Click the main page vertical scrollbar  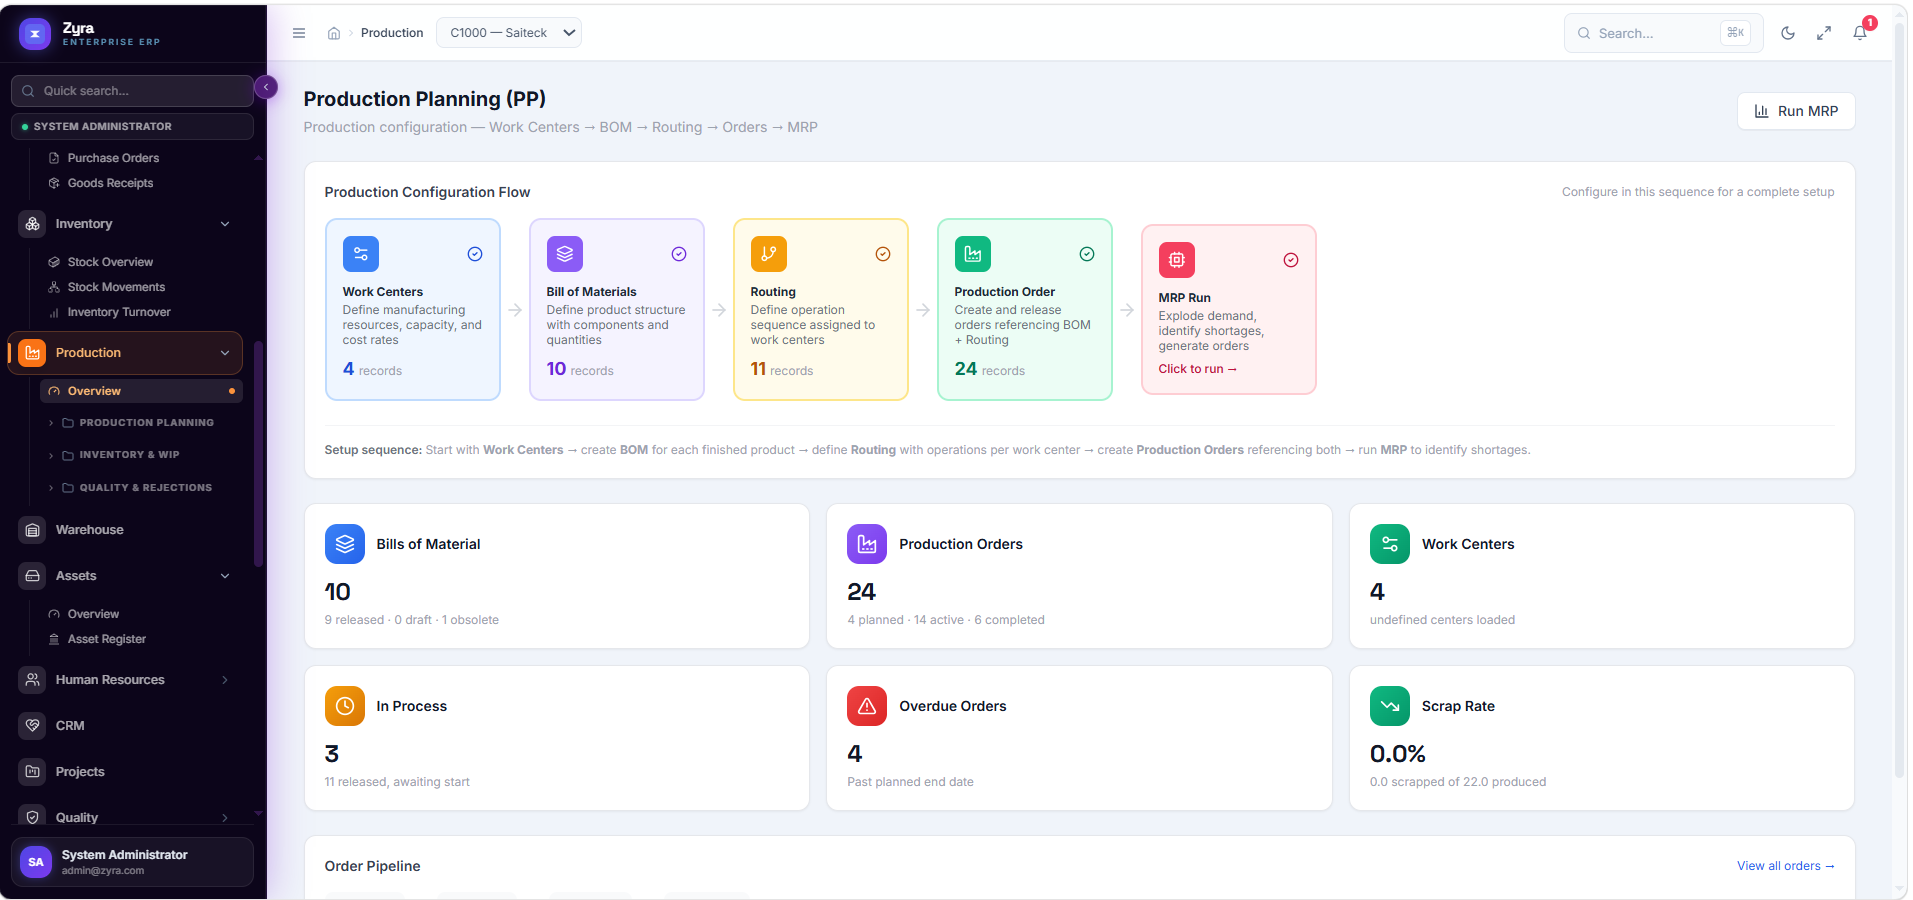1900,400
